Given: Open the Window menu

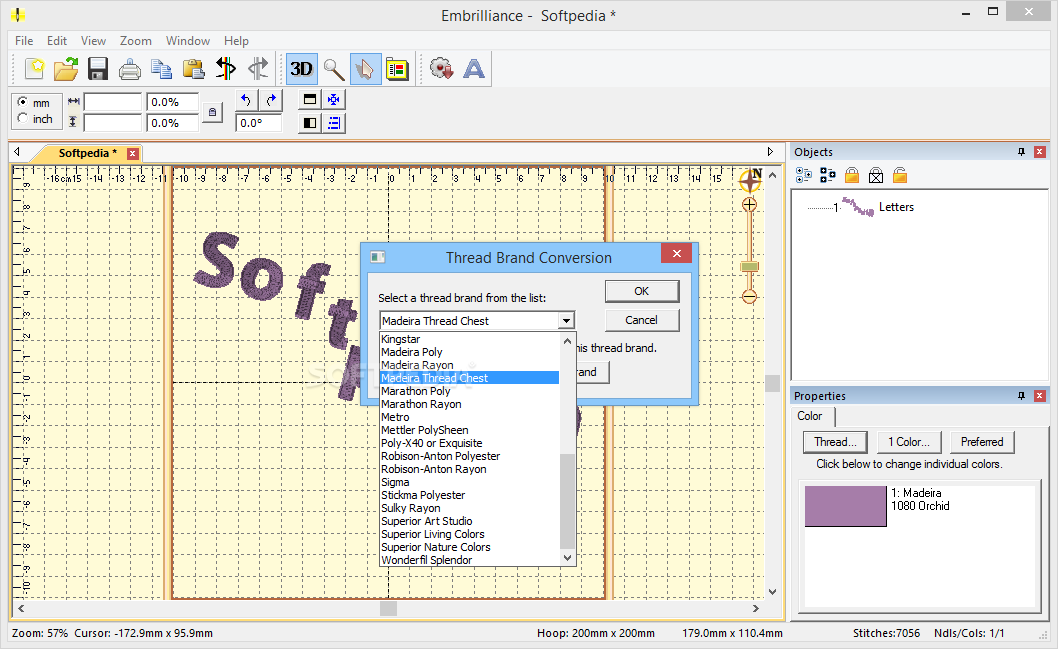Looking at the screenshot, I should [188, 41].
